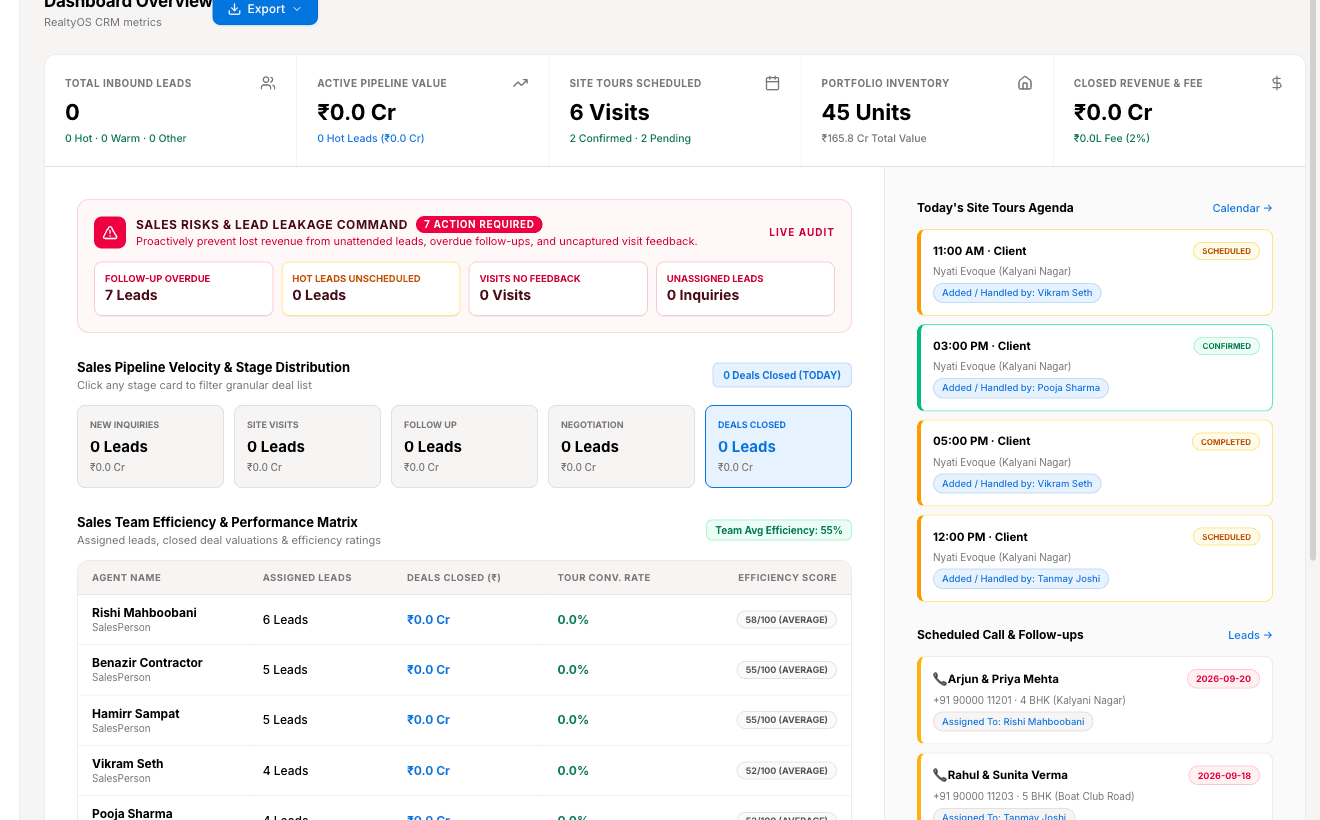Click the 6 Visits value
Viewport: 1320px width, 820px height.
(x=610, y=112)
